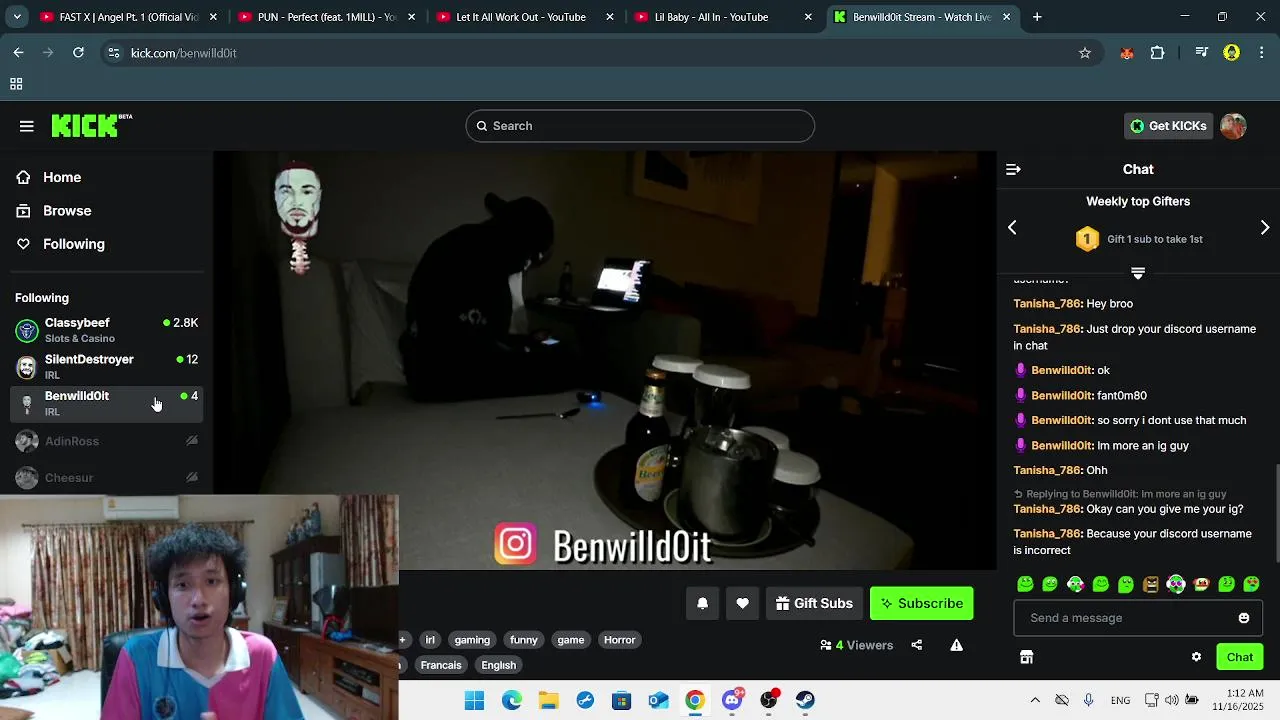Open the Home page
The image size is (1280, 720).
[x=62, y=177]
